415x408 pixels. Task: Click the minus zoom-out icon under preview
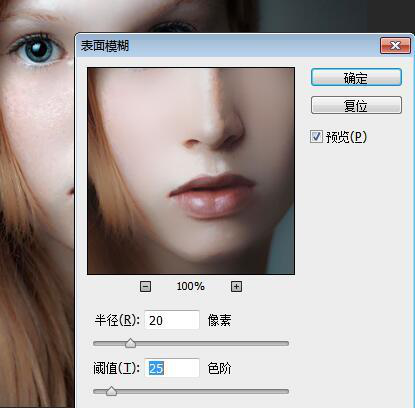tap(145, 286)
